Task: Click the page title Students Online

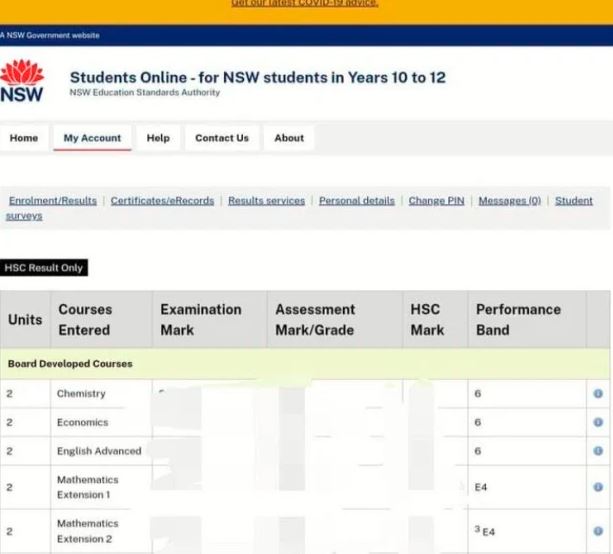Action: tap(257, 77)
